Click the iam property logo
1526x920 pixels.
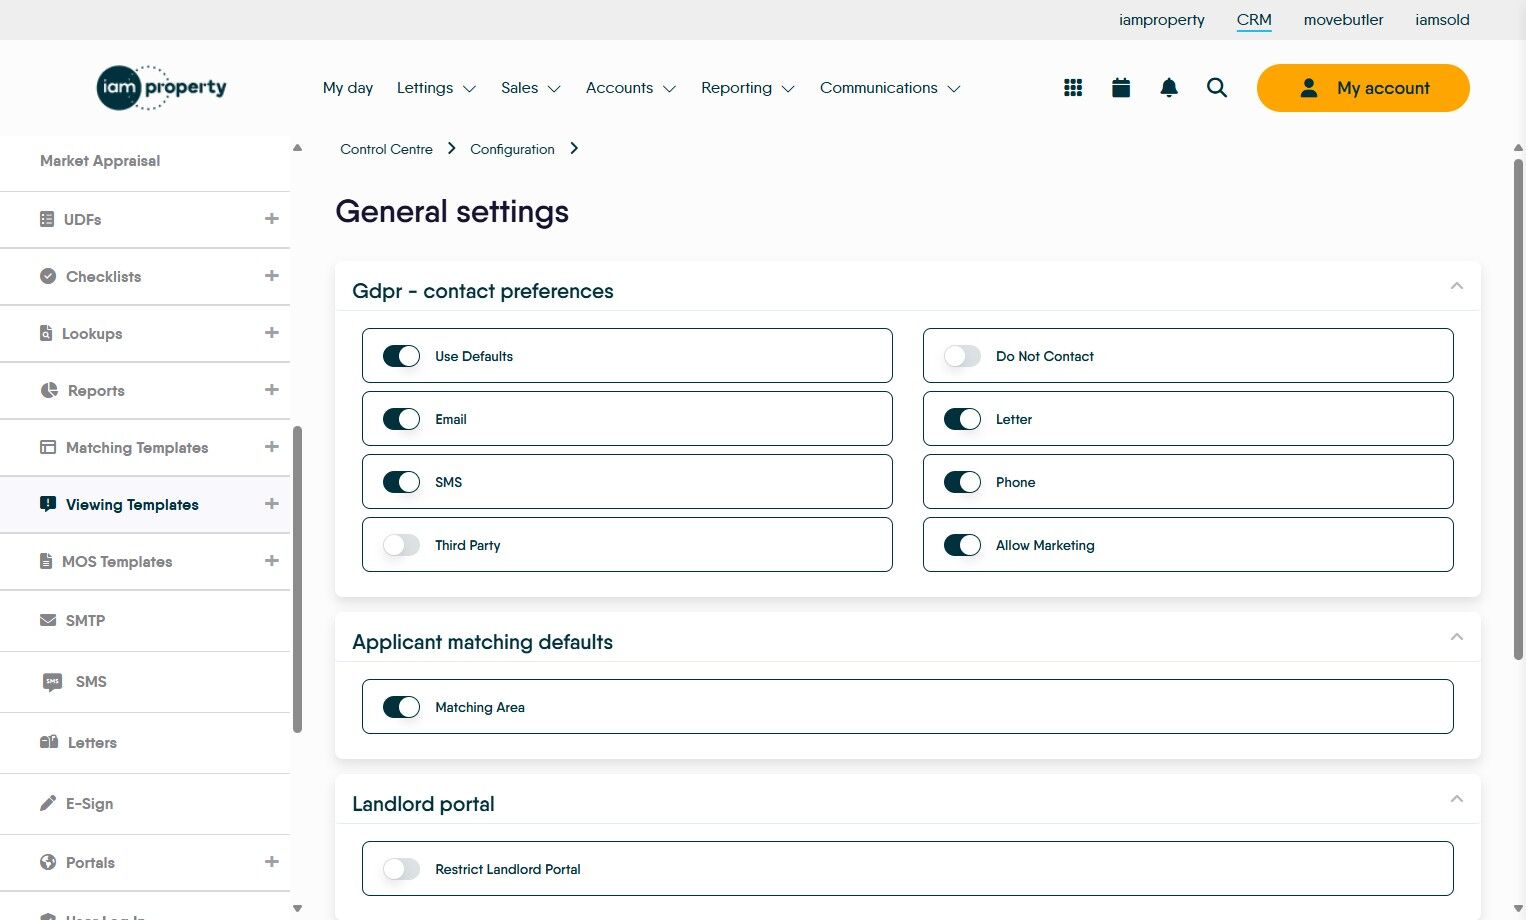pyautogui.click(x=162, y=88)
